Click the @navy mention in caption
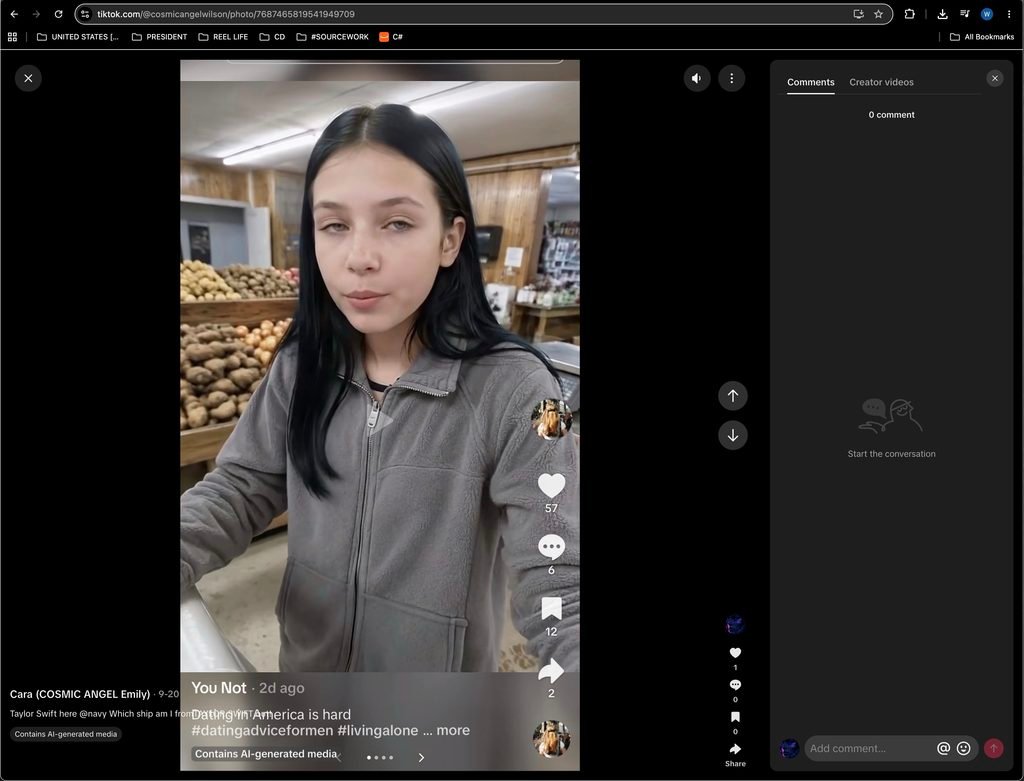This screenshot has height=781, width=1024. [x=93, y=714]
